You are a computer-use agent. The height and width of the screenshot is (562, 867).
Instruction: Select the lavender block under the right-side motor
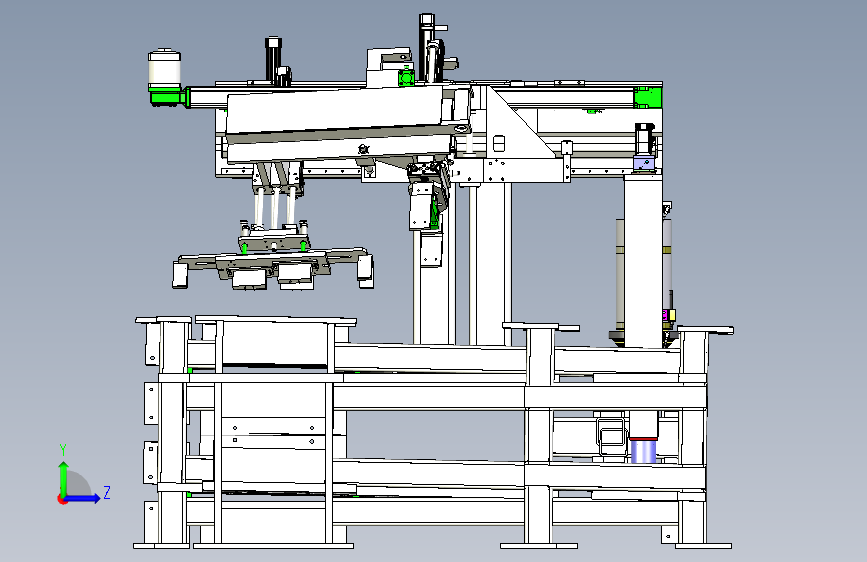pos(644,164)
